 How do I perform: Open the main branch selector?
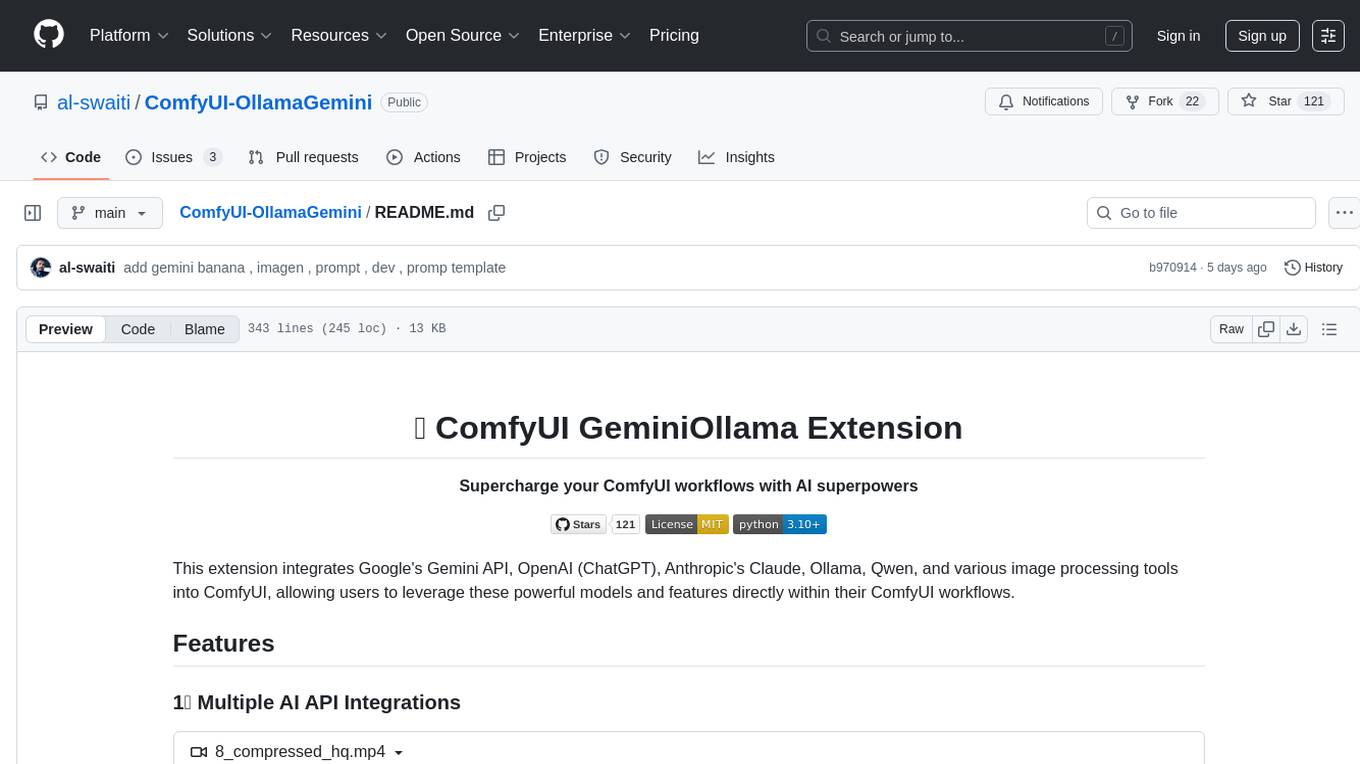[109, 213]
